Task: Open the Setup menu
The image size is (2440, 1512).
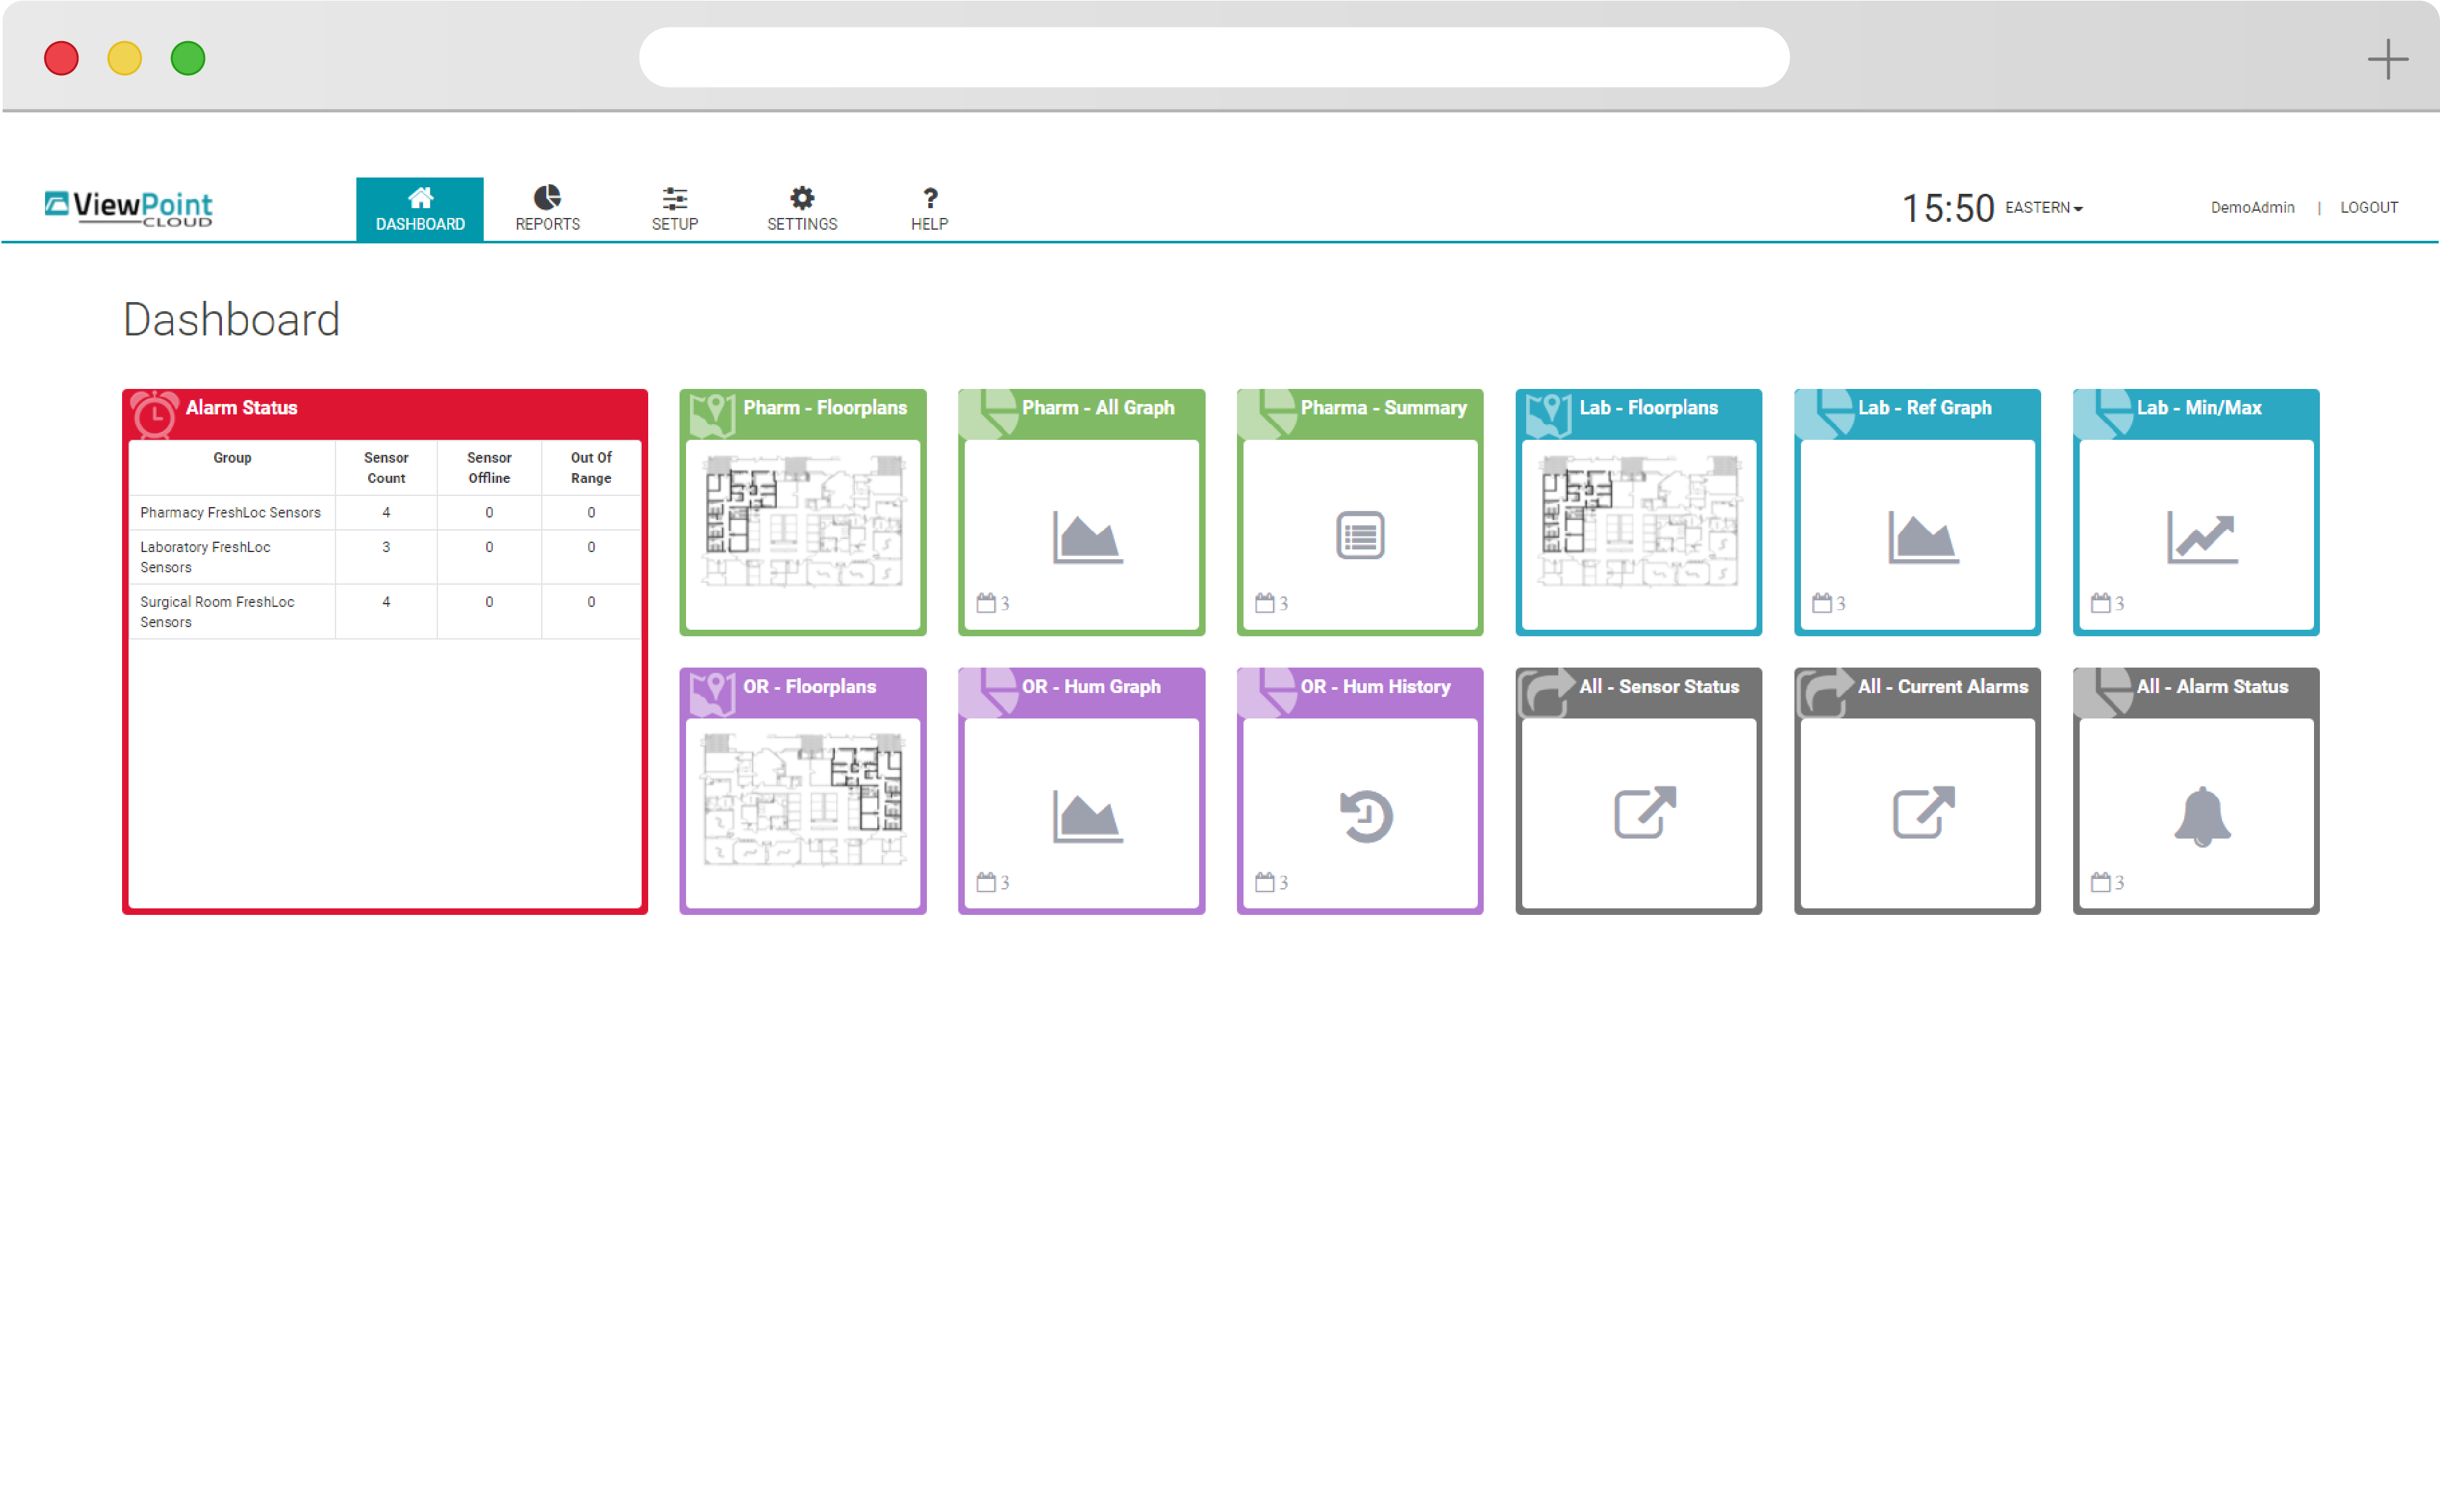Action: click(x=675, y=209)
